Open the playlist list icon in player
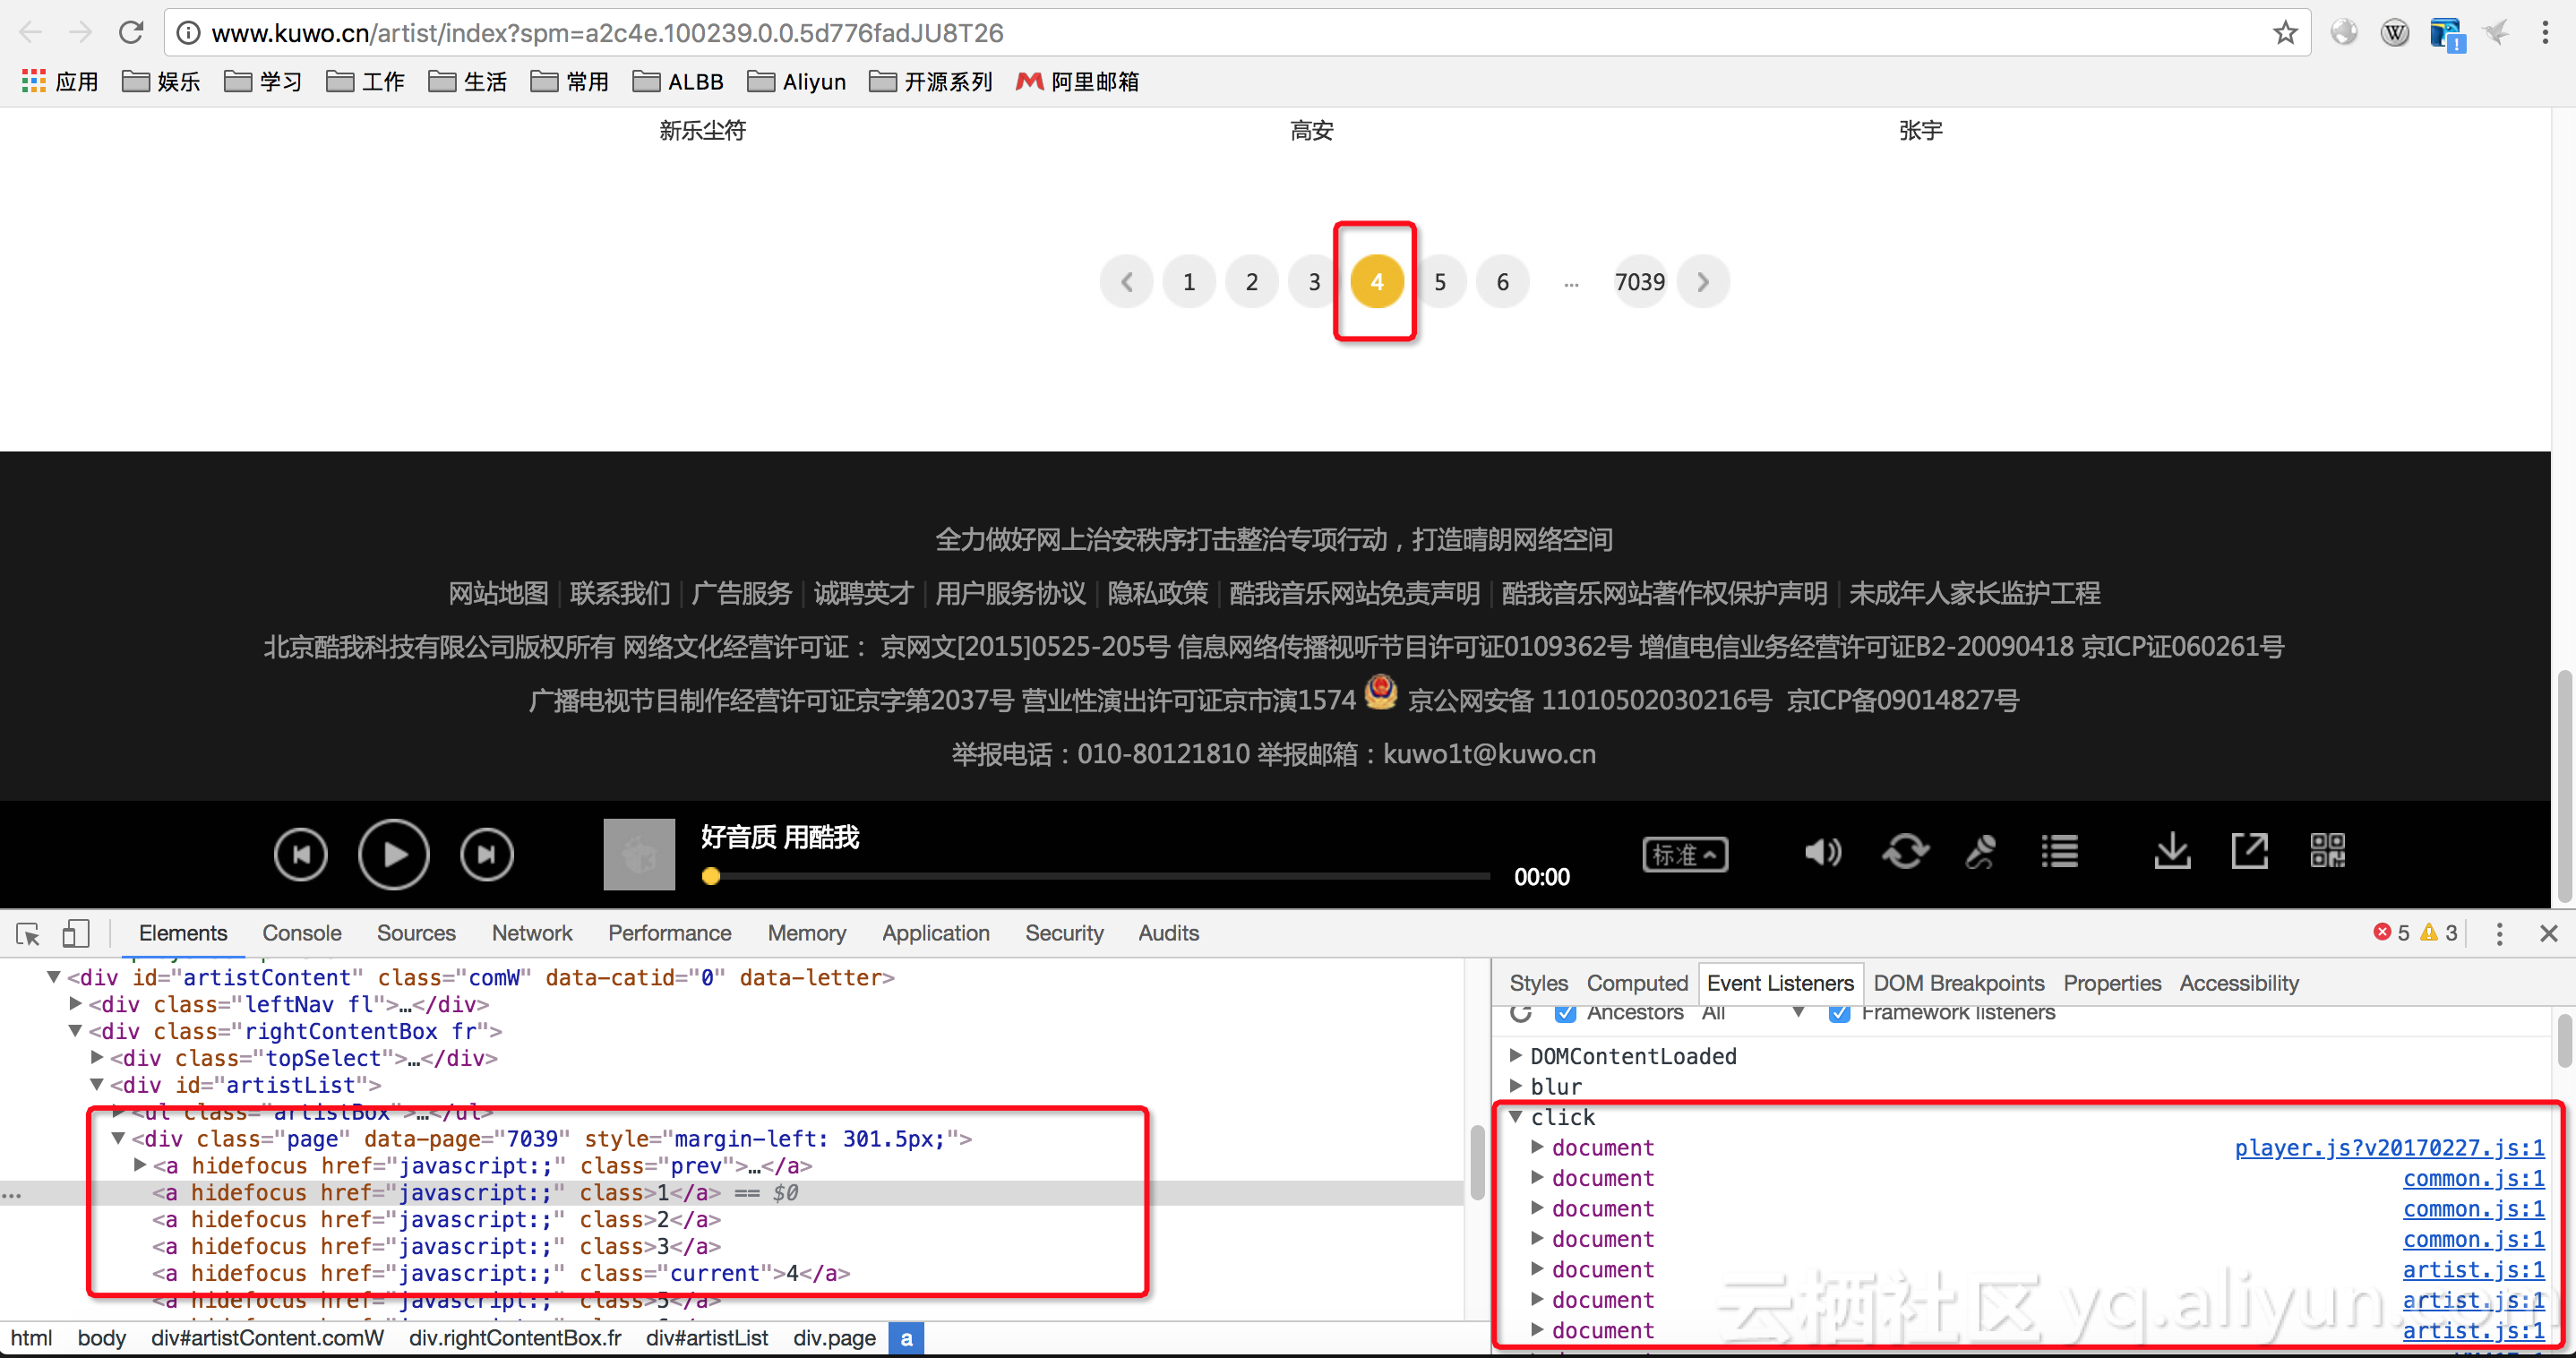The width and height of the screenshot is (2576, 1358). click(x=2059, y=852)
